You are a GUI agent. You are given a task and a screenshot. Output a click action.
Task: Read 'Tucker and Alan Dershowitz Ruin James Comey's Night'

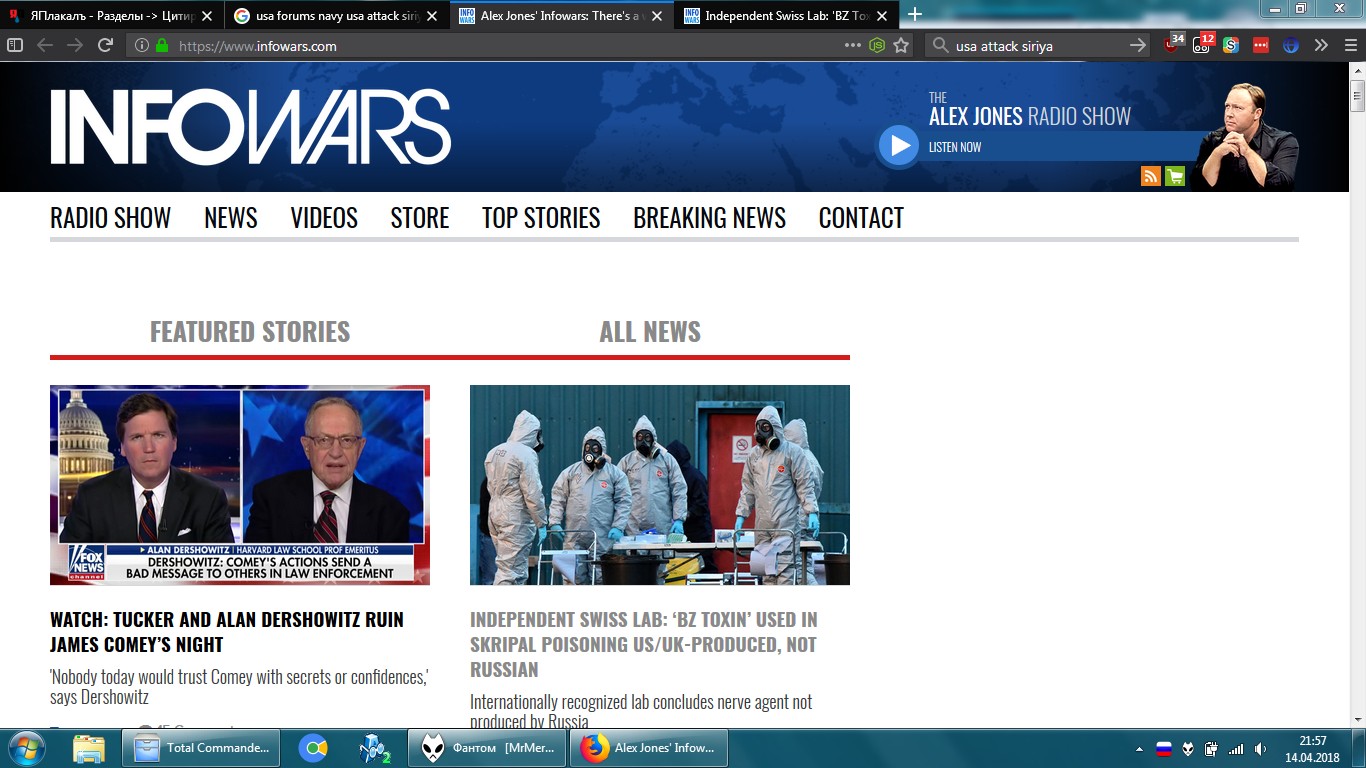pos(227,632)
